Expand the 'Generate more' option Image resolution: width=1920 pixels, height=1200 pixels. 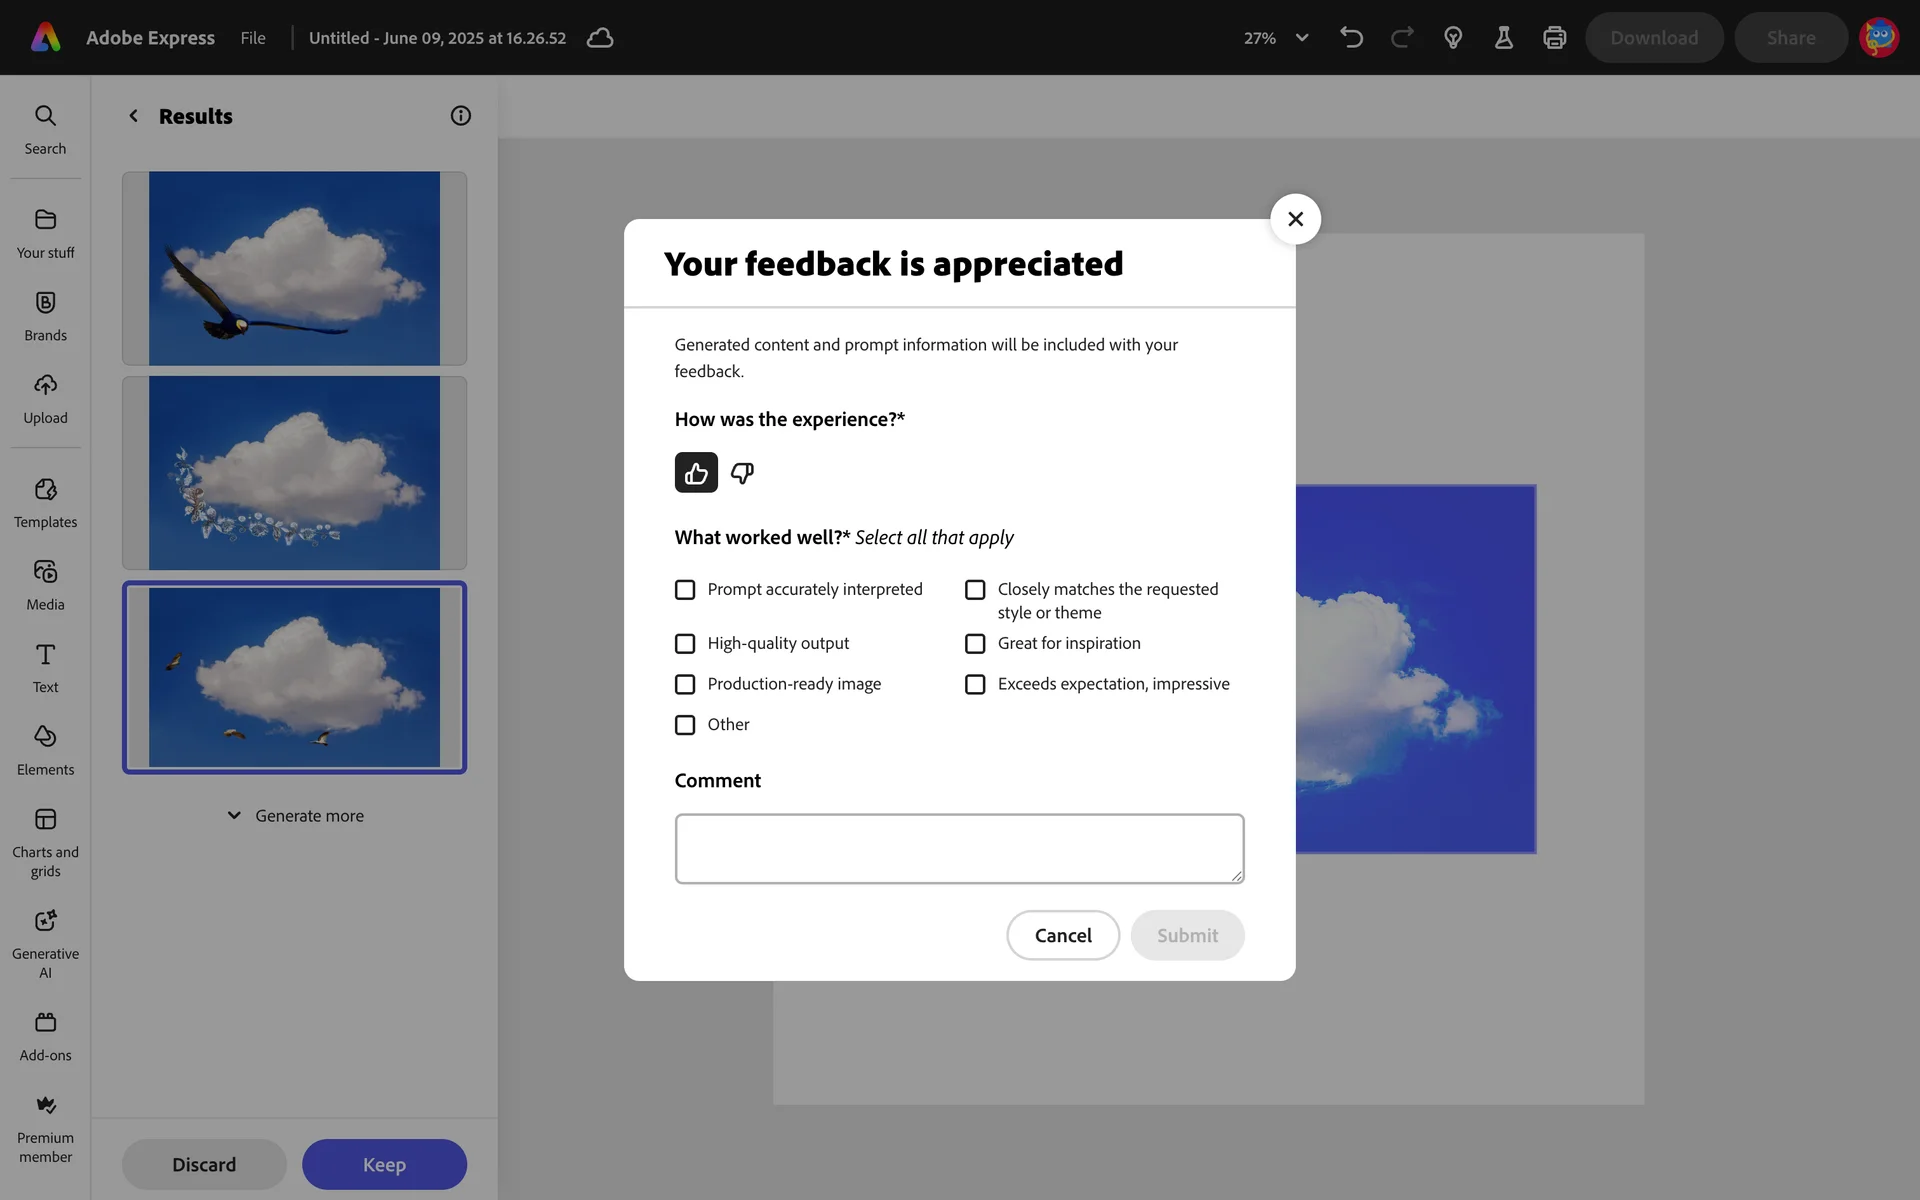tap(295, 816)
